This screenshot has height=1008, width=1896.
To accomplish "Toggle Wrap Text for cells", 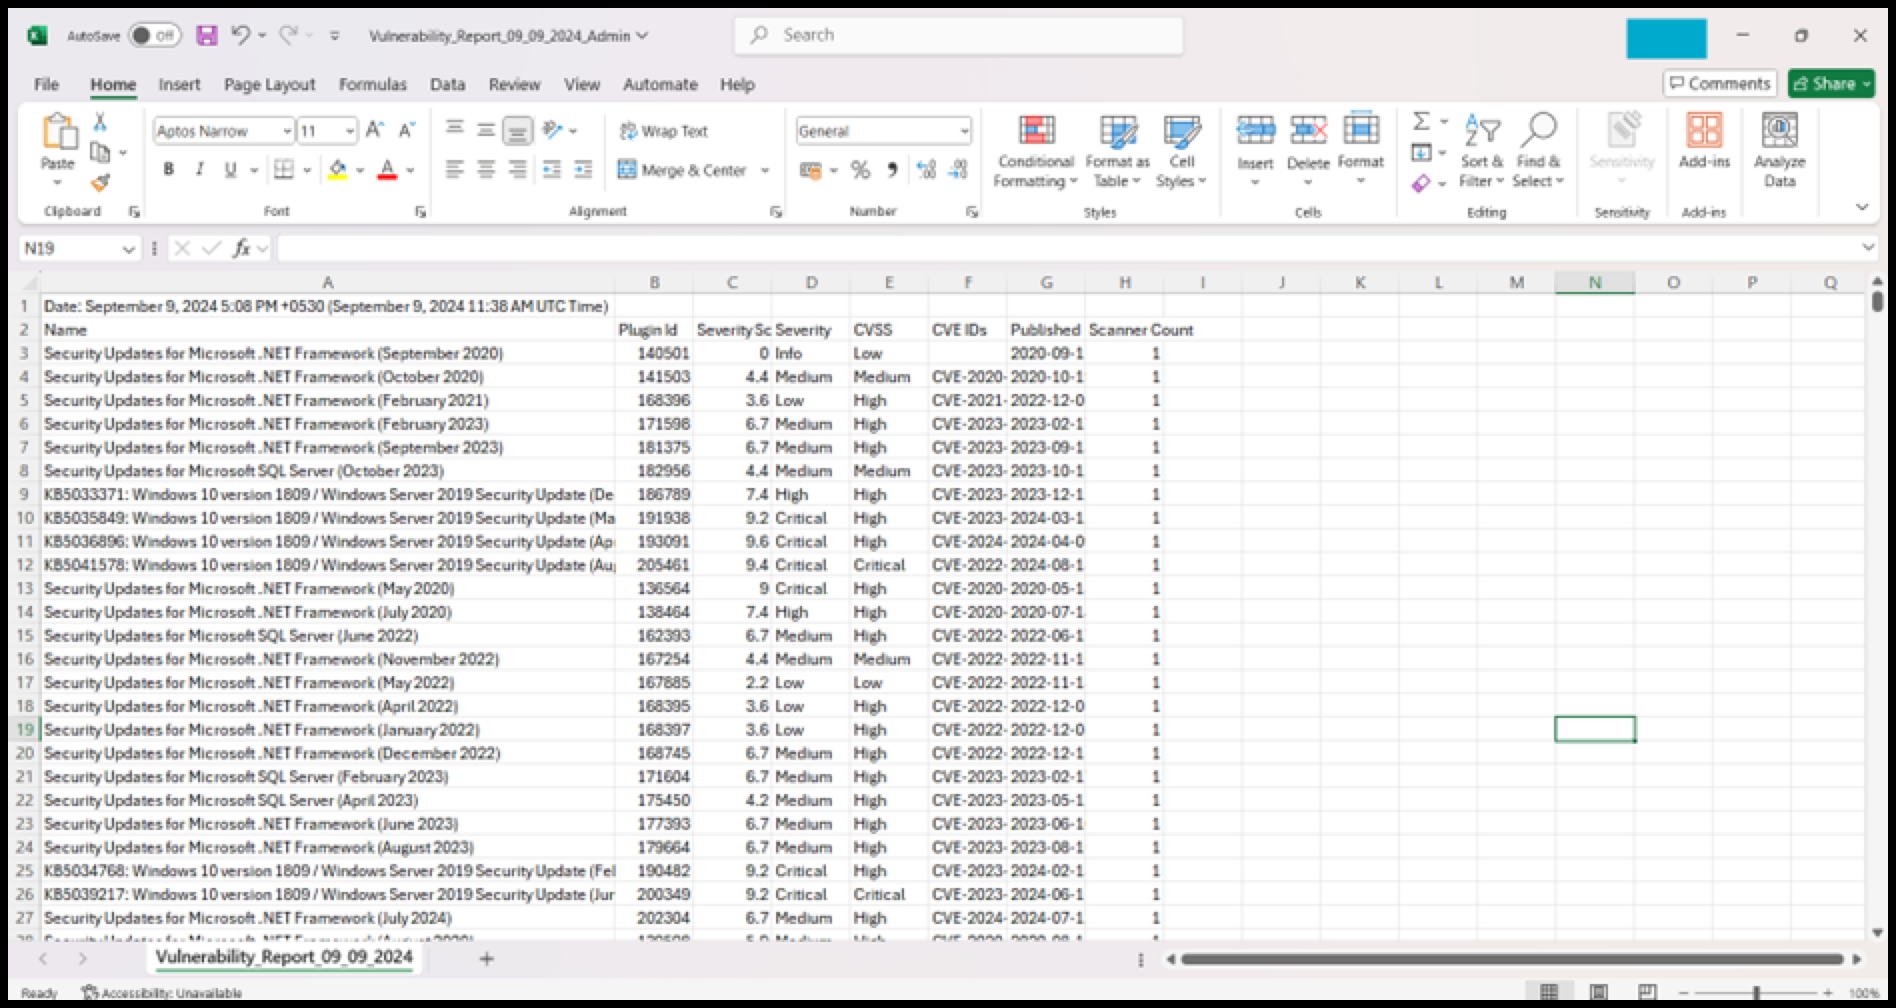I will tap(664, 131).
